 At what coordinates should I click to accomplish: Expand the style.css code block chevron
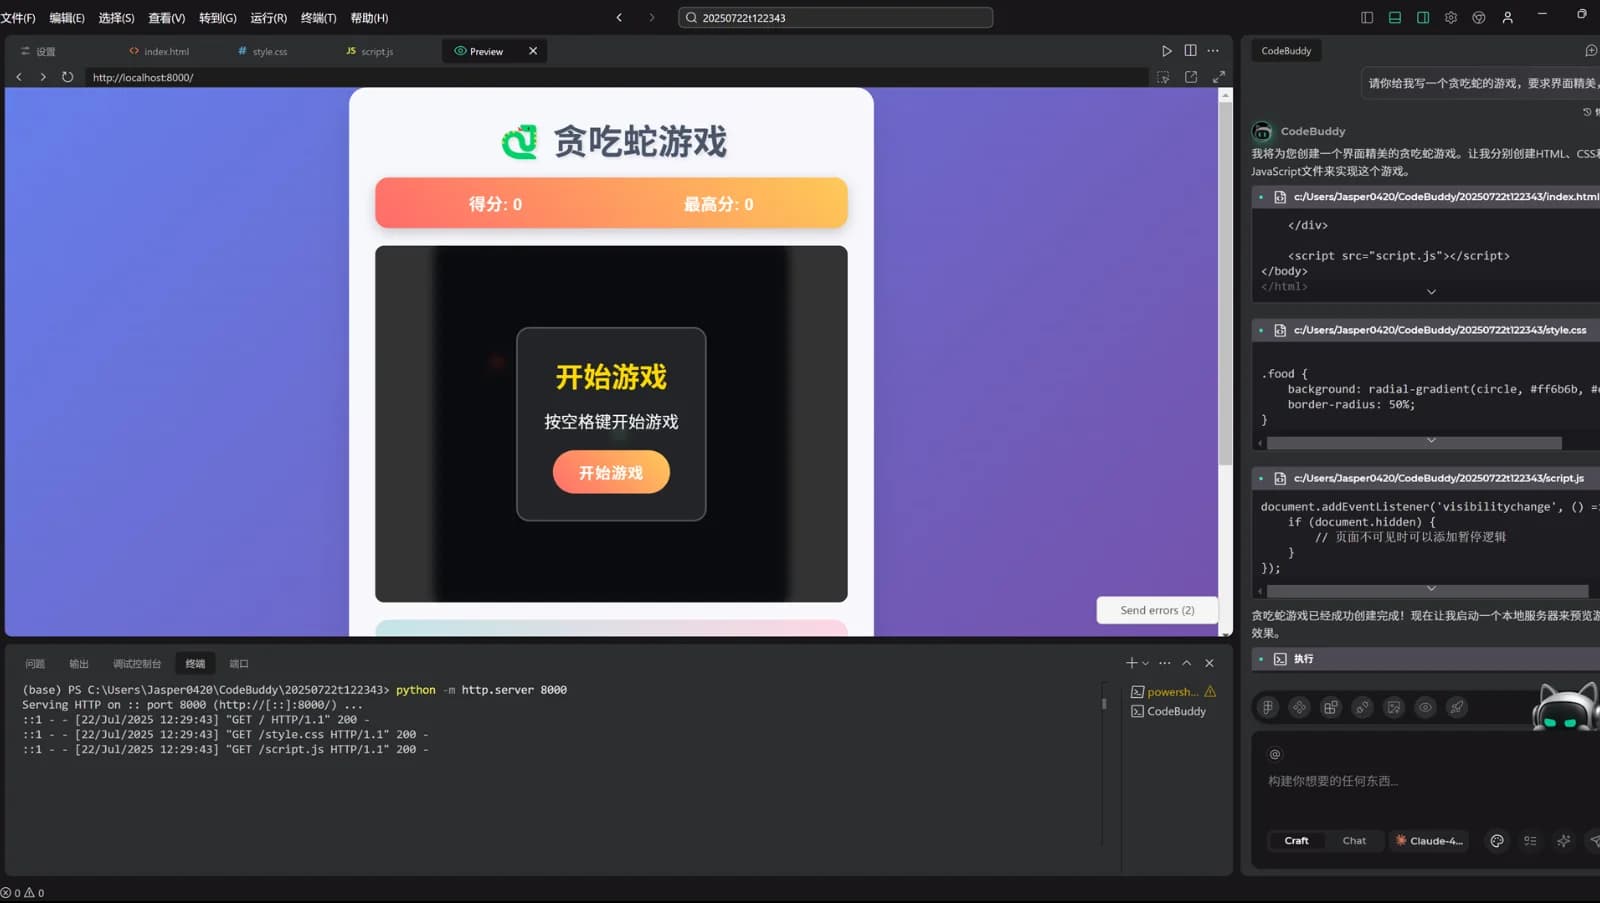tap(1431, 440)
